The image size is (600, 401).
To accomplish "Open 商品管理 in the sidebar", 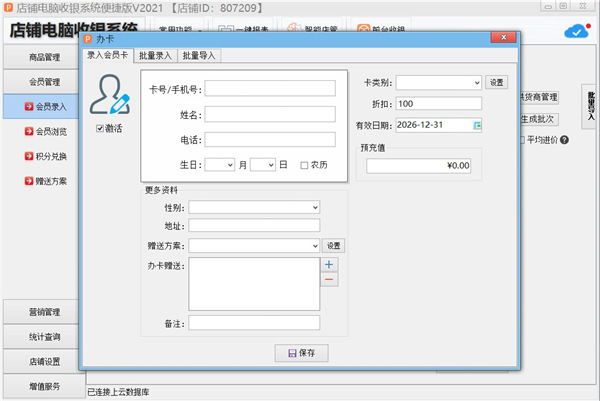I will tap(44, 57).
